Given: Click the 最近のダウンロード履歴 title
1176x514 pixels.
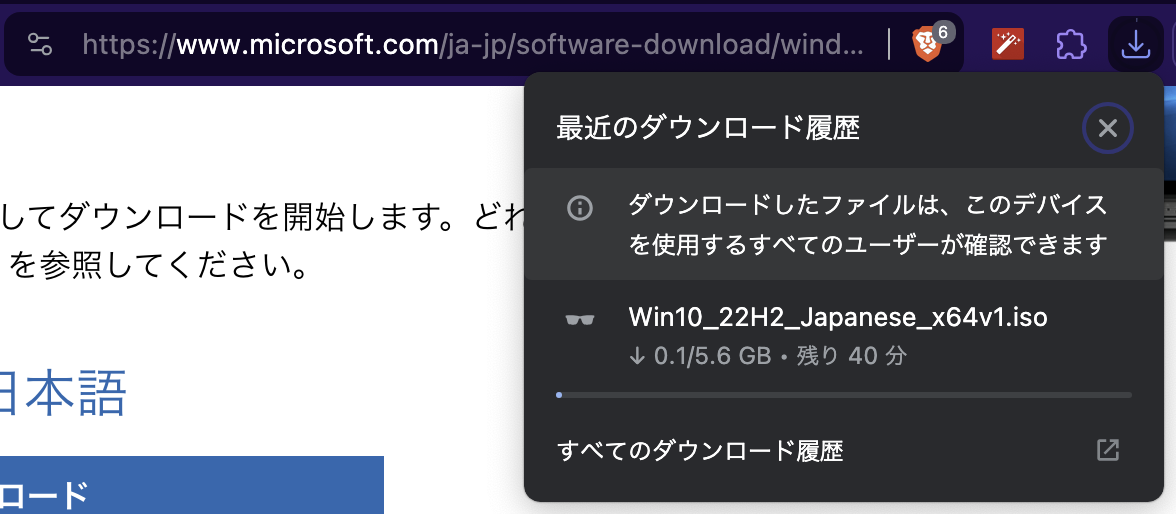Looking at the screenshot, I should [708, 129].
